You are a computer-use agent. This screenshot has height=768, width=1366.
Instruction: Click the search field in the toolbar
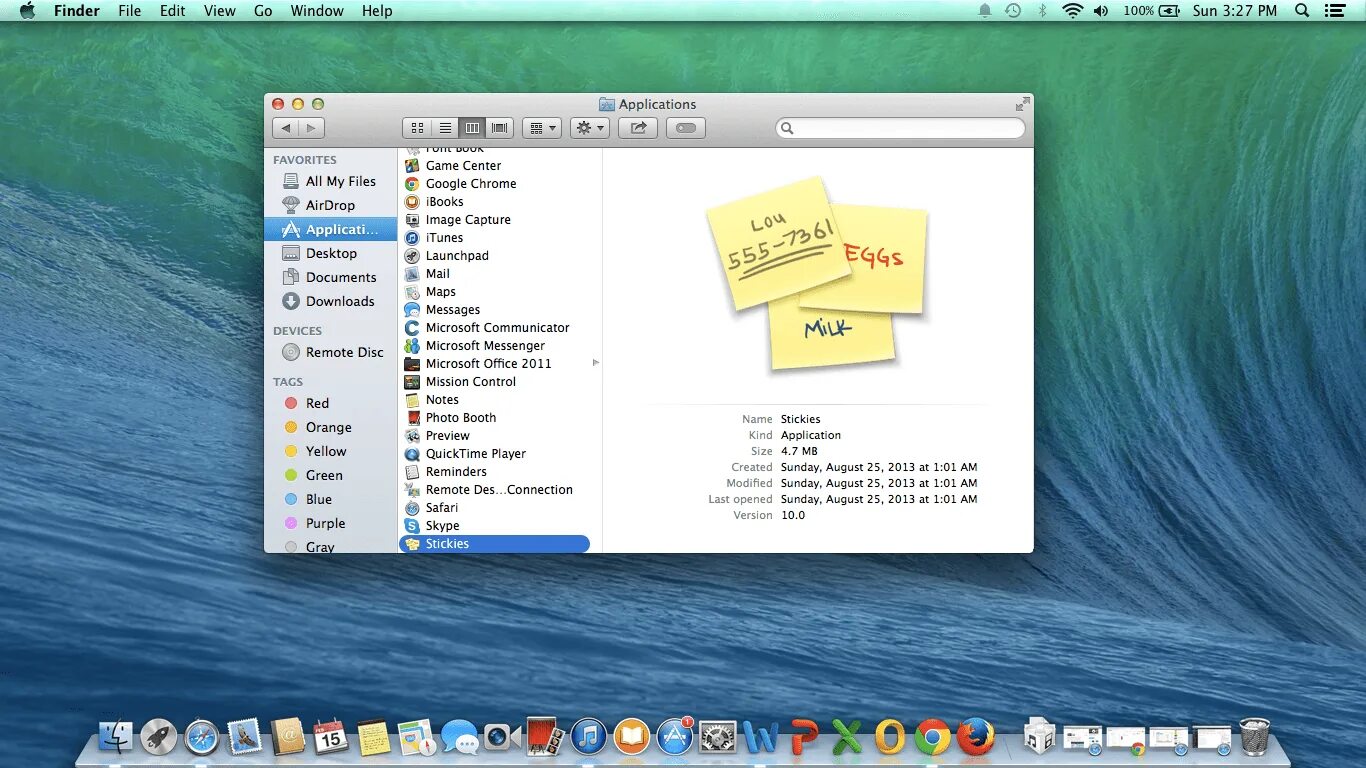click(x=898, y=127)
